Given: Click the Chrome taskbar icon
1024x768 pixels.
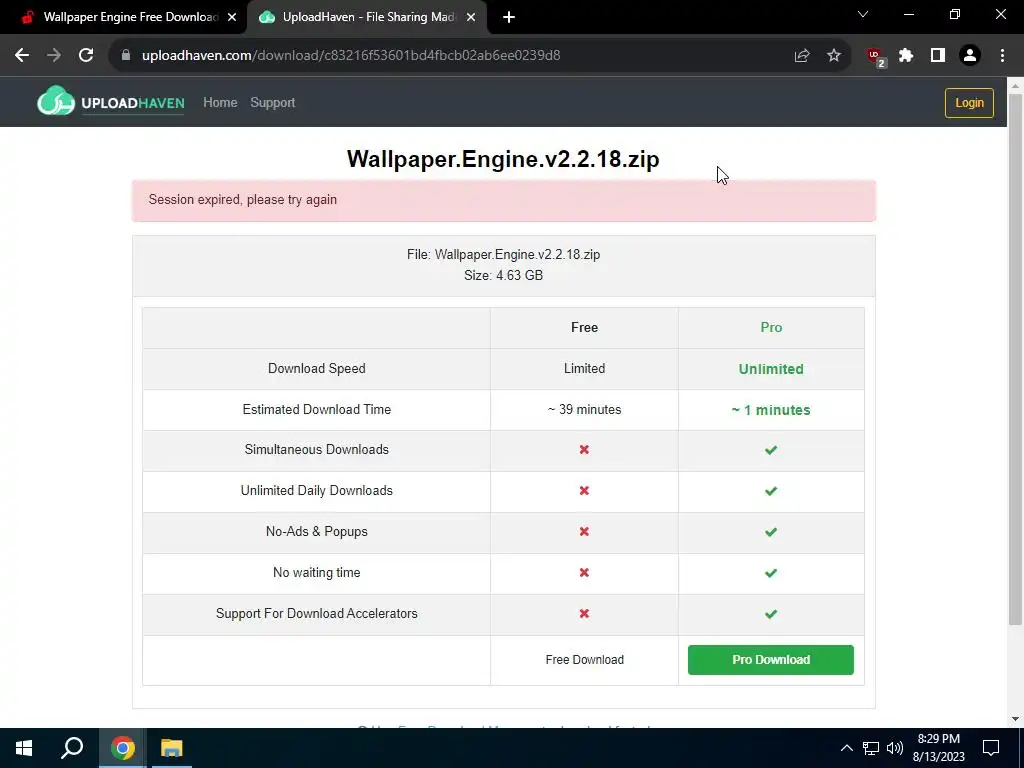Looking at the screenshot, I should pyautogui.click(x=123, y=748).
